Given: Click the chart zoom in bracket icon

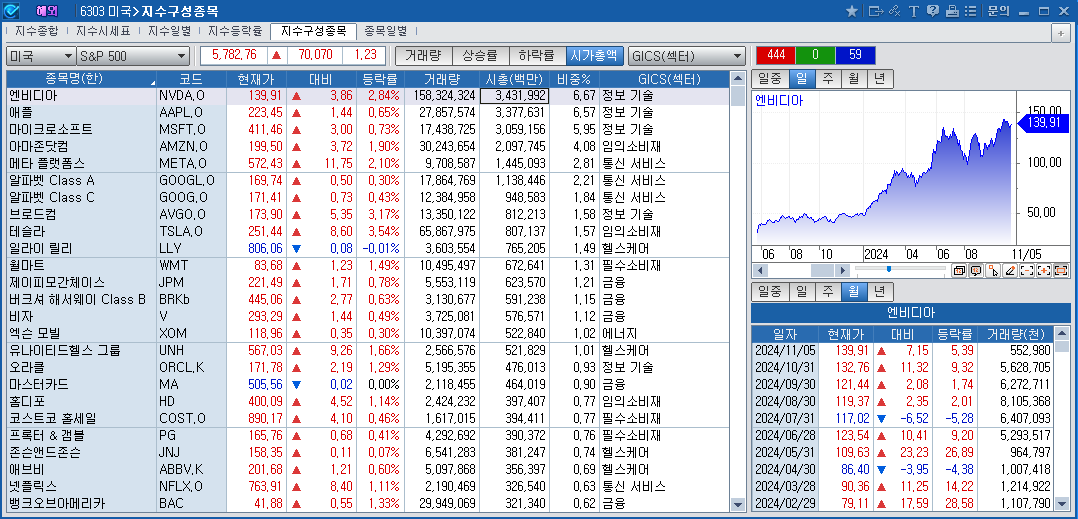Looking at the screenshot, I should click(1043, 270).
